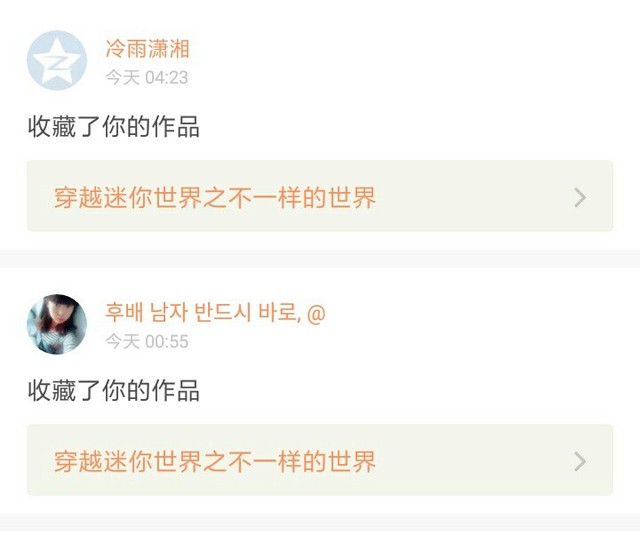This screenshot has width=640, height=544.
Task: Click the Z letter inside the star avatar
Action: coord(56,63)
